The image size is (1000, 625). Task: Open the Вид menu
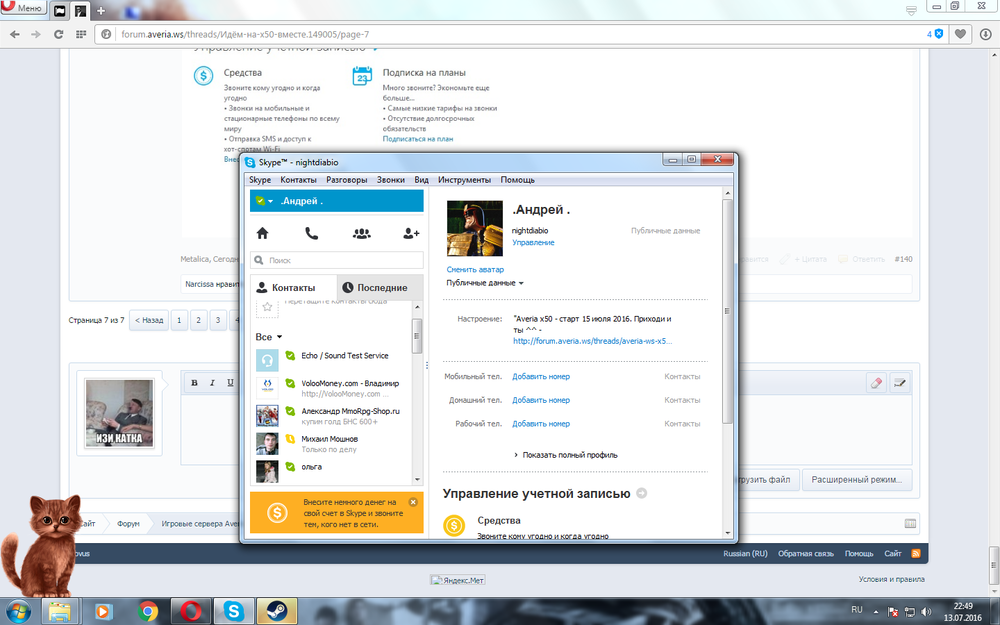pos(421,180)
